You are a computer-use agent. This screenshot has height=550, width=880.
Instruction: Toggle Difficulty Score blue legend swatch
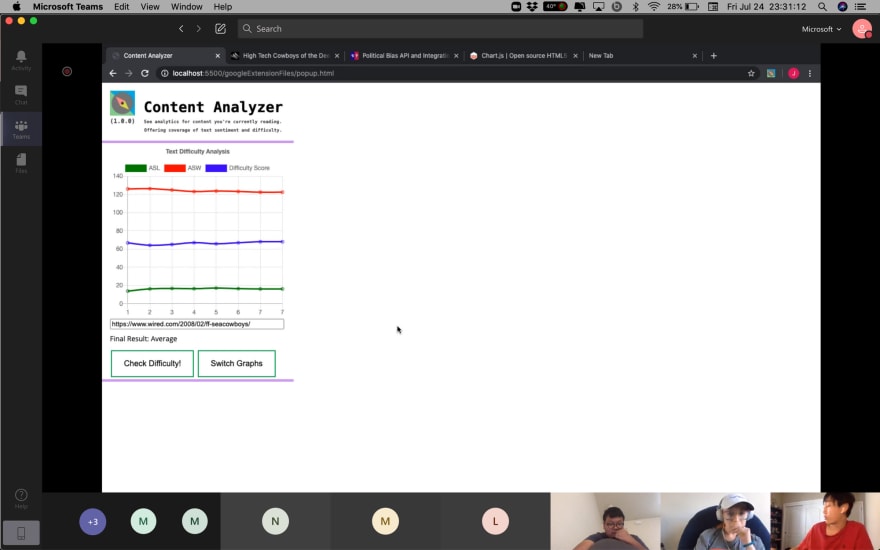pos(216,168)
